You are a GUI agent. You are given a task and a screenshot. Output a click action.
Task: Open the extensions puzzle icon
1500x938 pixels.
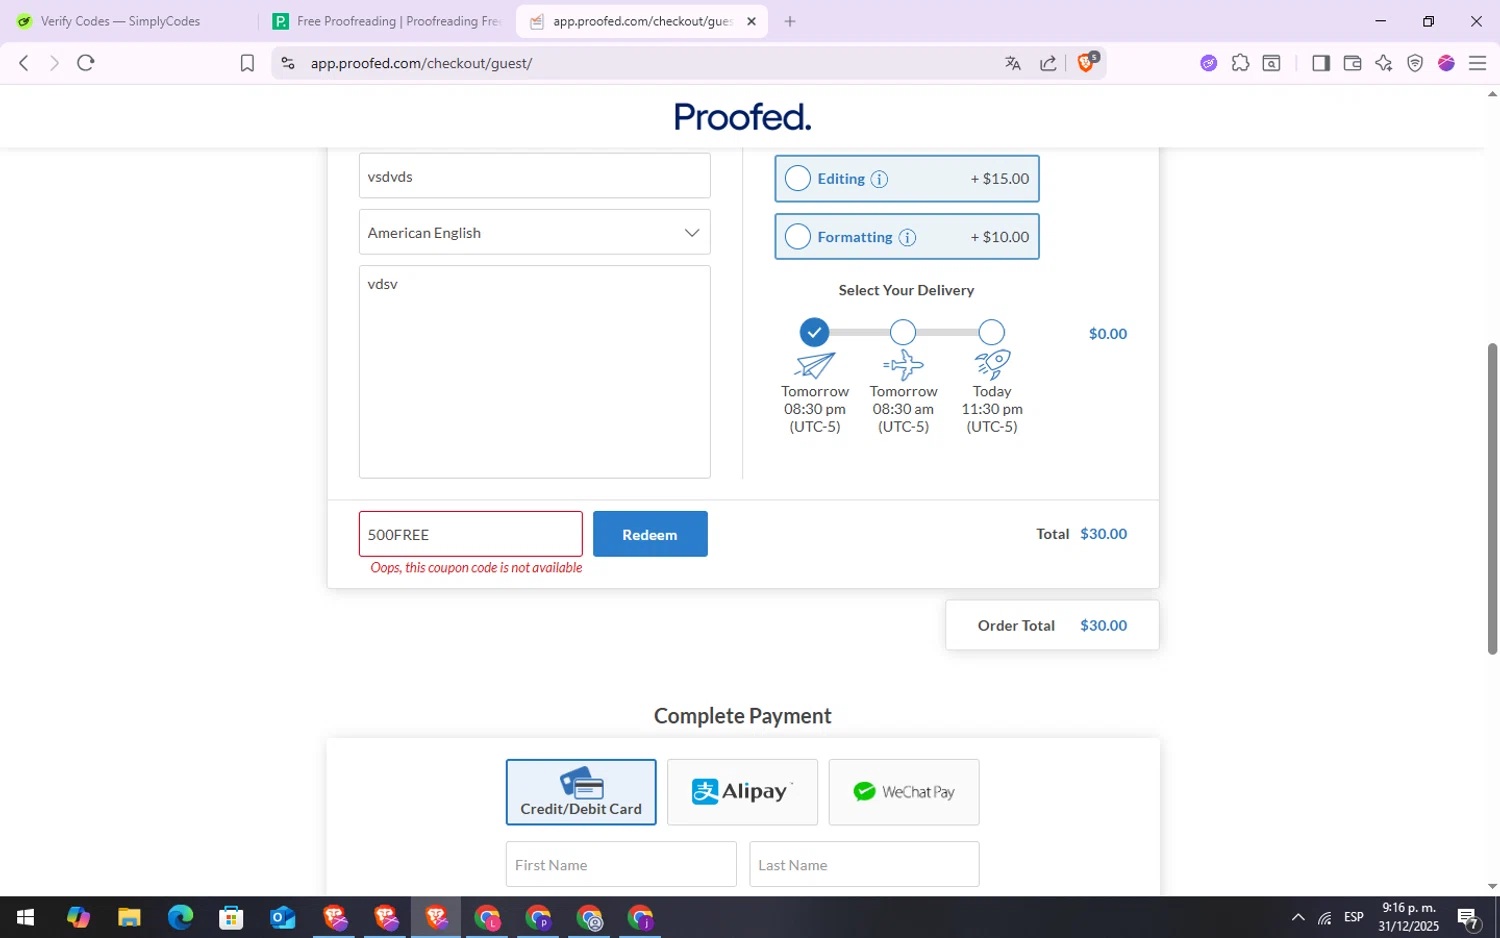tap(1240, 63)
